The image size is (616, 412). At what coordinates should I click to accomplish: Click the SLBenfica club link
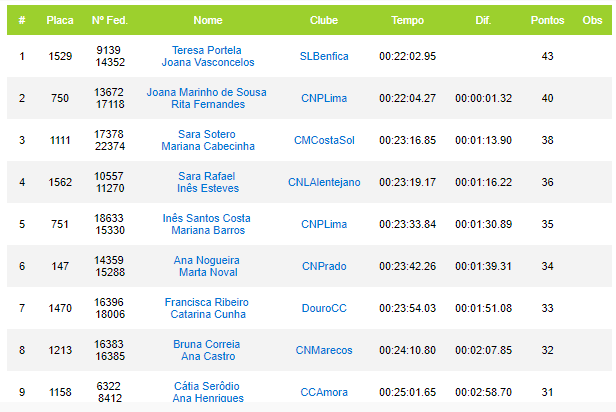coord(324,56)
